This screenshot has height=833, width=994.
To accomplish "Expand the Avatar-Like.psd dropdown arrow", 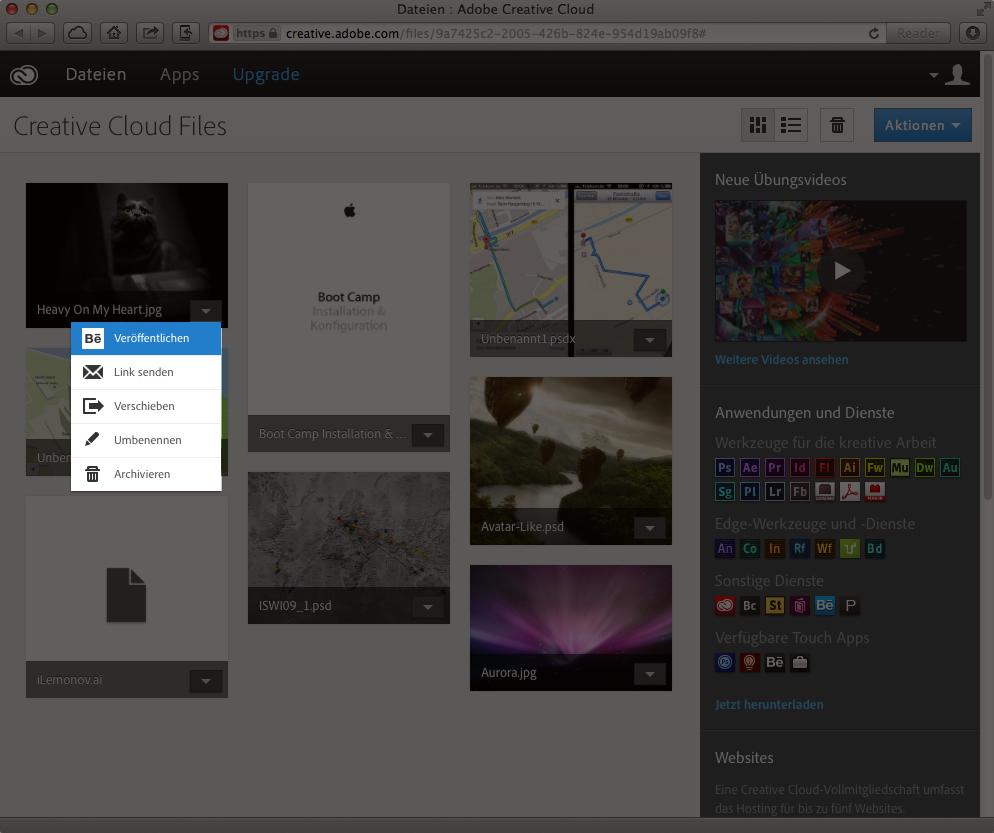I will [x=650, y=527].
